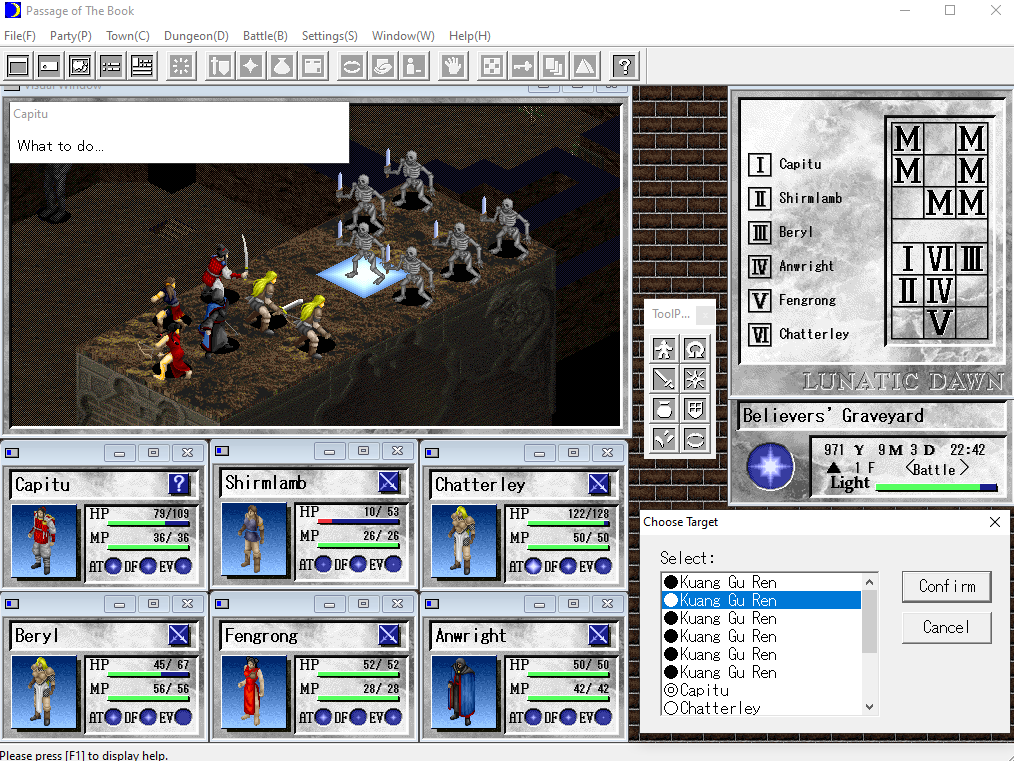Image resolution: width=1014 pixels, height=761 pixels.
Task: Open the Party(P) menu
Action: (x=71, y=36)
